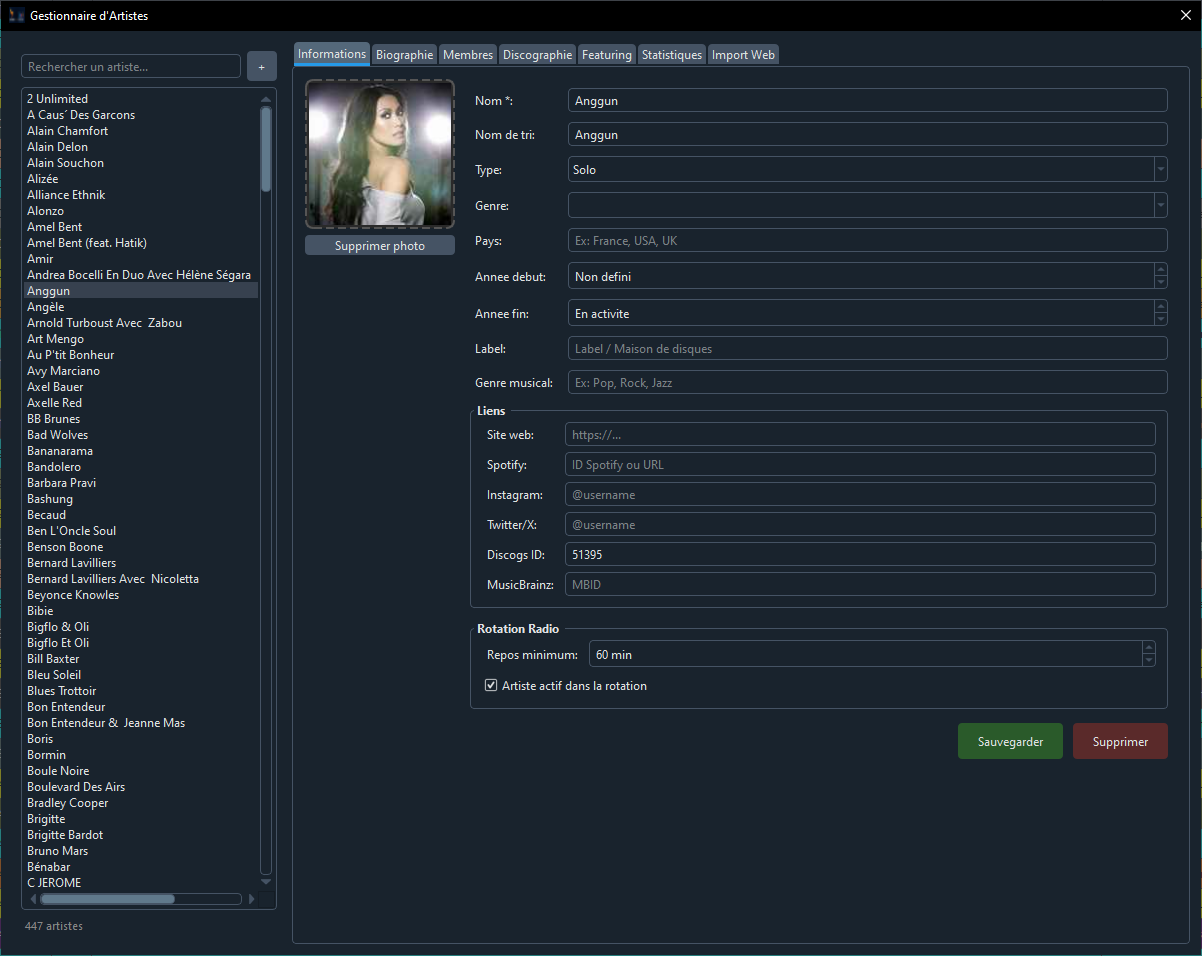Click the plus button to add artist

(261, 67)
